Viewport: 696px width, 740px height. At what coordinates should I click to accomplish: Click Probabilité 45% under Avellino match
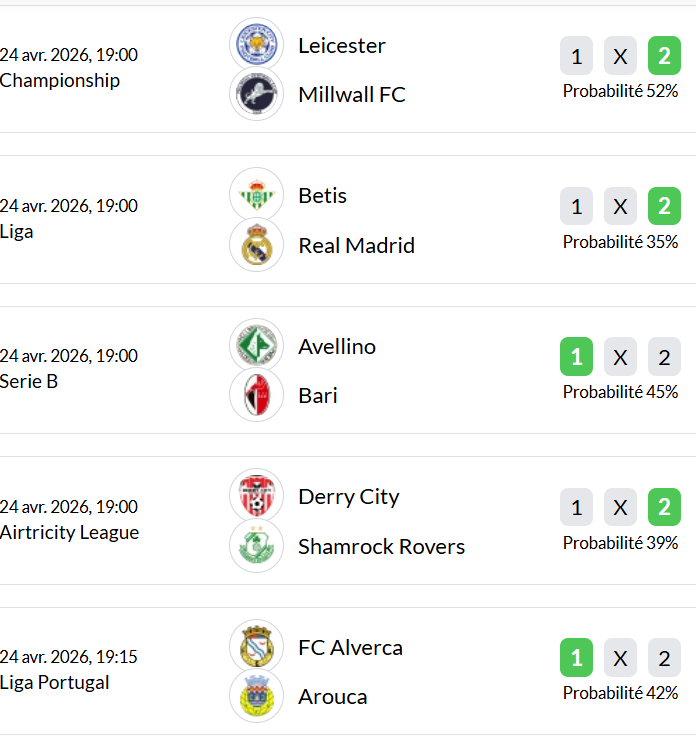click(x=620, y=392)
